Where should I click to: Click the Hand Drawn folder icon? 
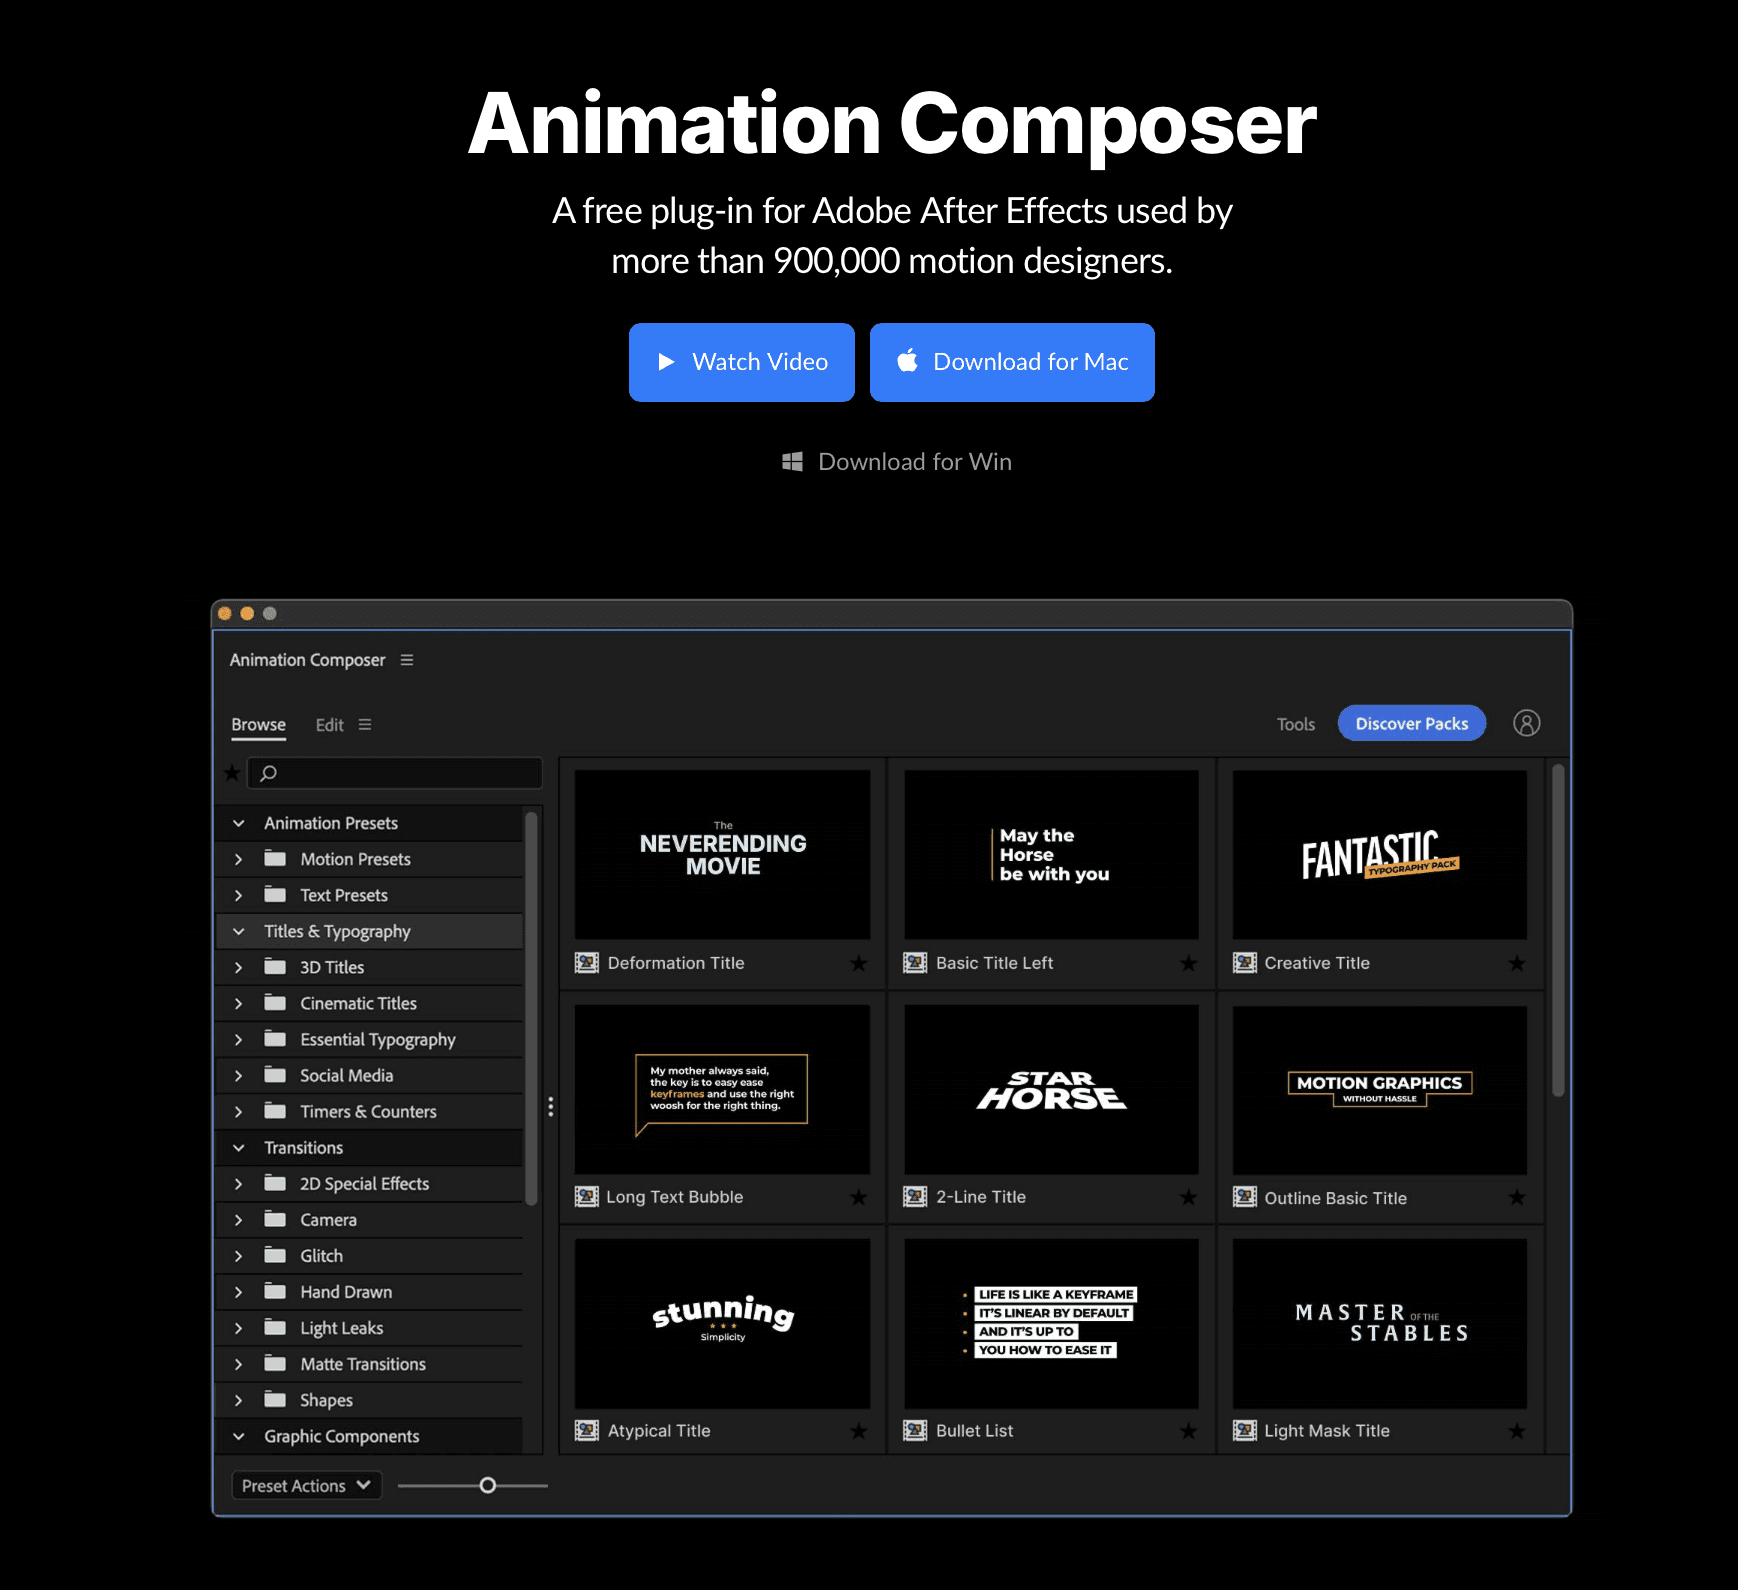tap(275, 1290)
